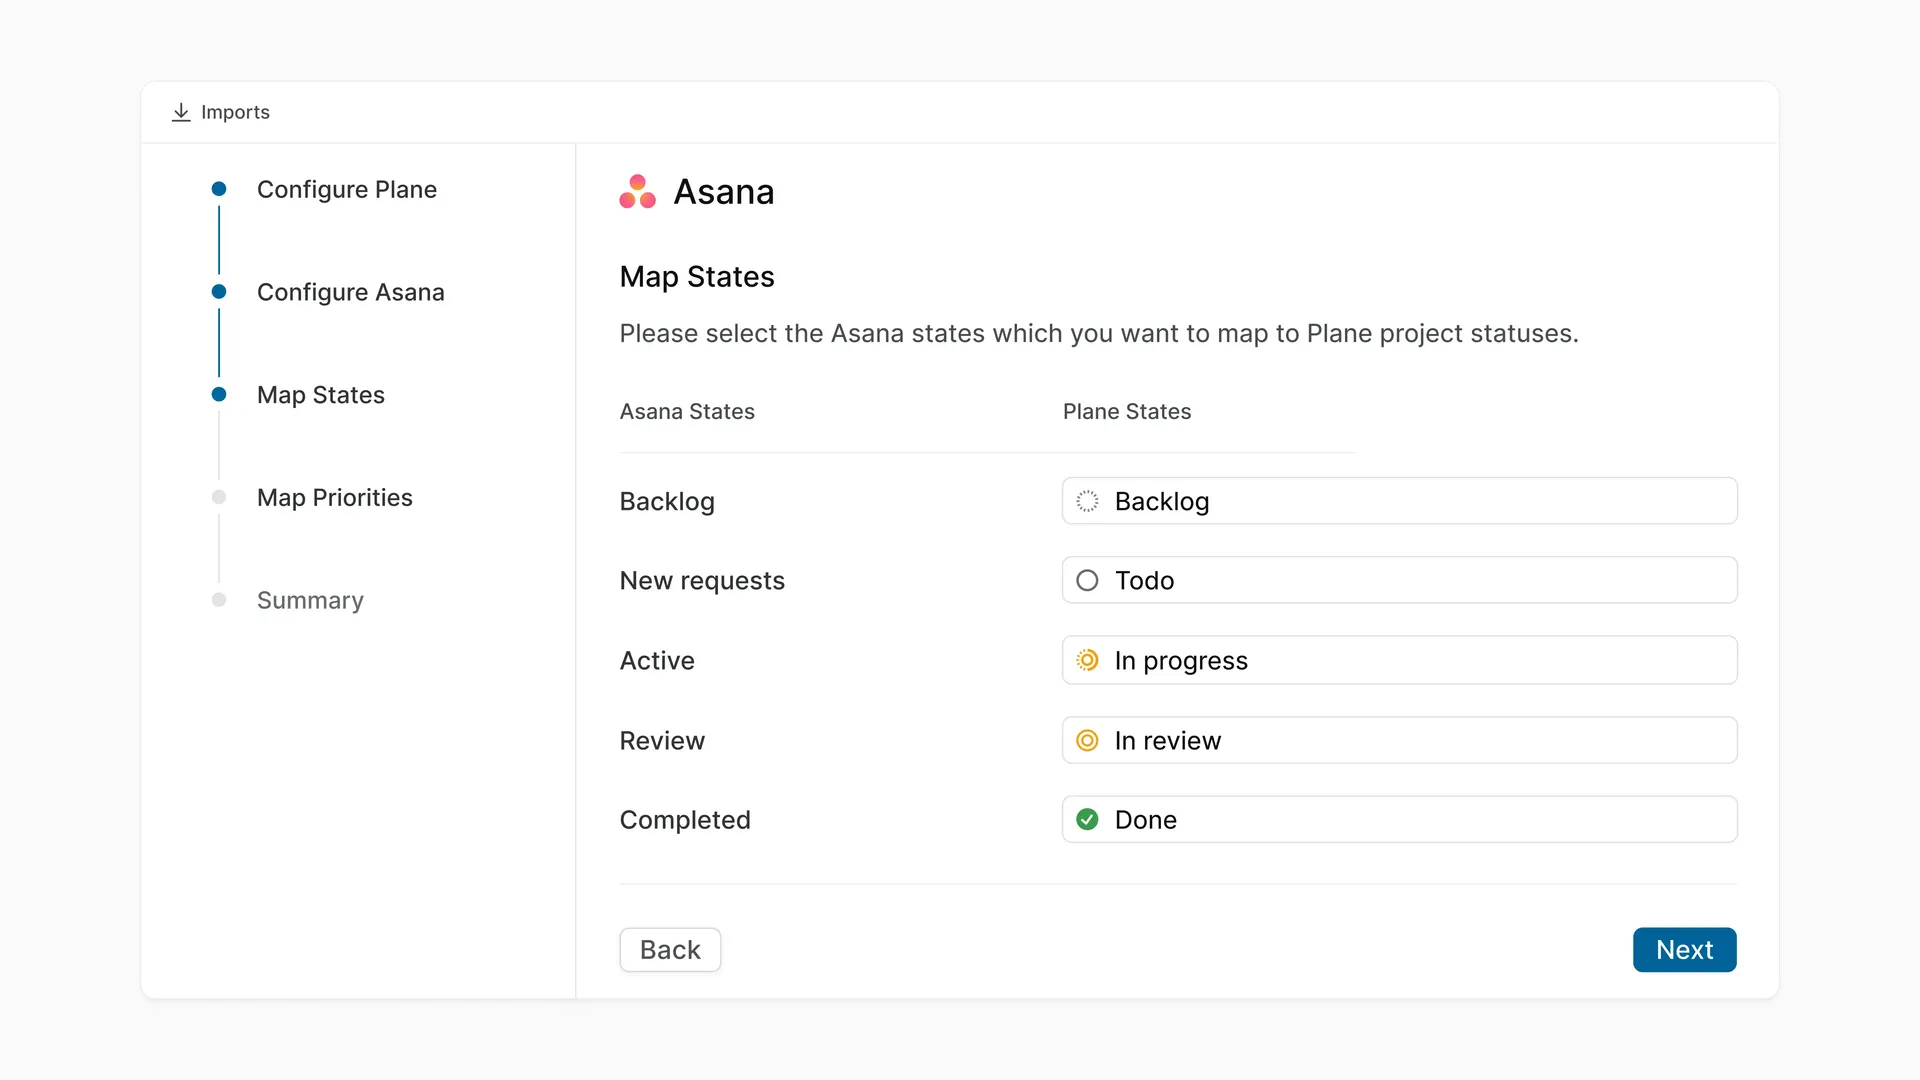Go to the Configure Plane step
This screenshot has height=1080, width=1920.
(x=347, y=189)
